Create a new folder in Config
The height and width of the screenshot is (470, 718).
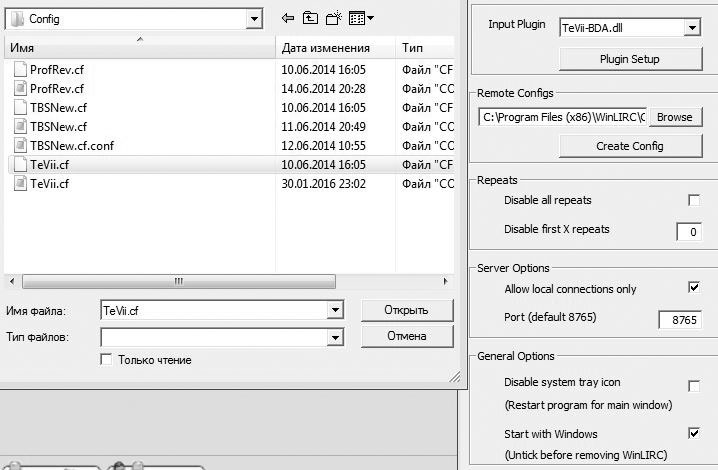tap(334, 18)
